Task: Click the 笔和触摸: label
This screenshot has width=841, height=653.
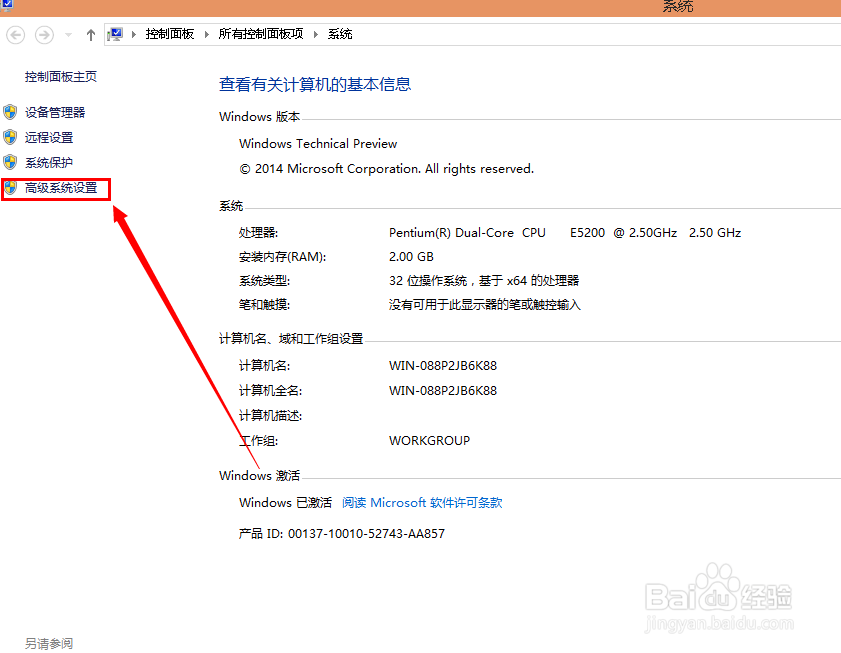Action: 264,305
